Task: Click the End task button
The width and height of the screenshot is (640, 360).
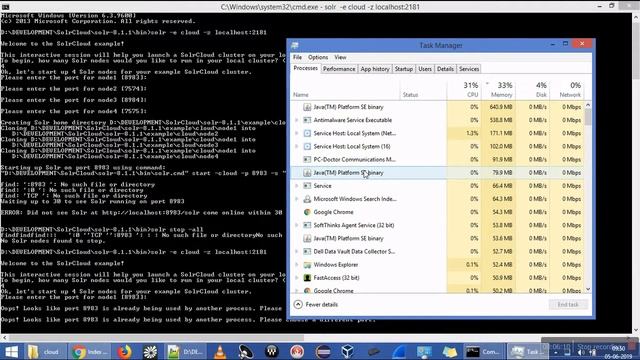Action: pos(568,304)
